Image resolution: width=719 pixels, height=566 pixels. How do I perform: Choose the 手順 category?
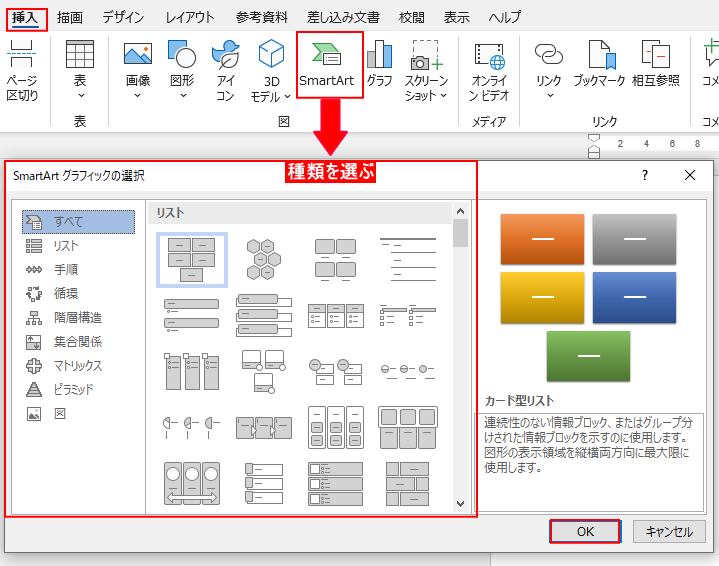click(51, 270)
